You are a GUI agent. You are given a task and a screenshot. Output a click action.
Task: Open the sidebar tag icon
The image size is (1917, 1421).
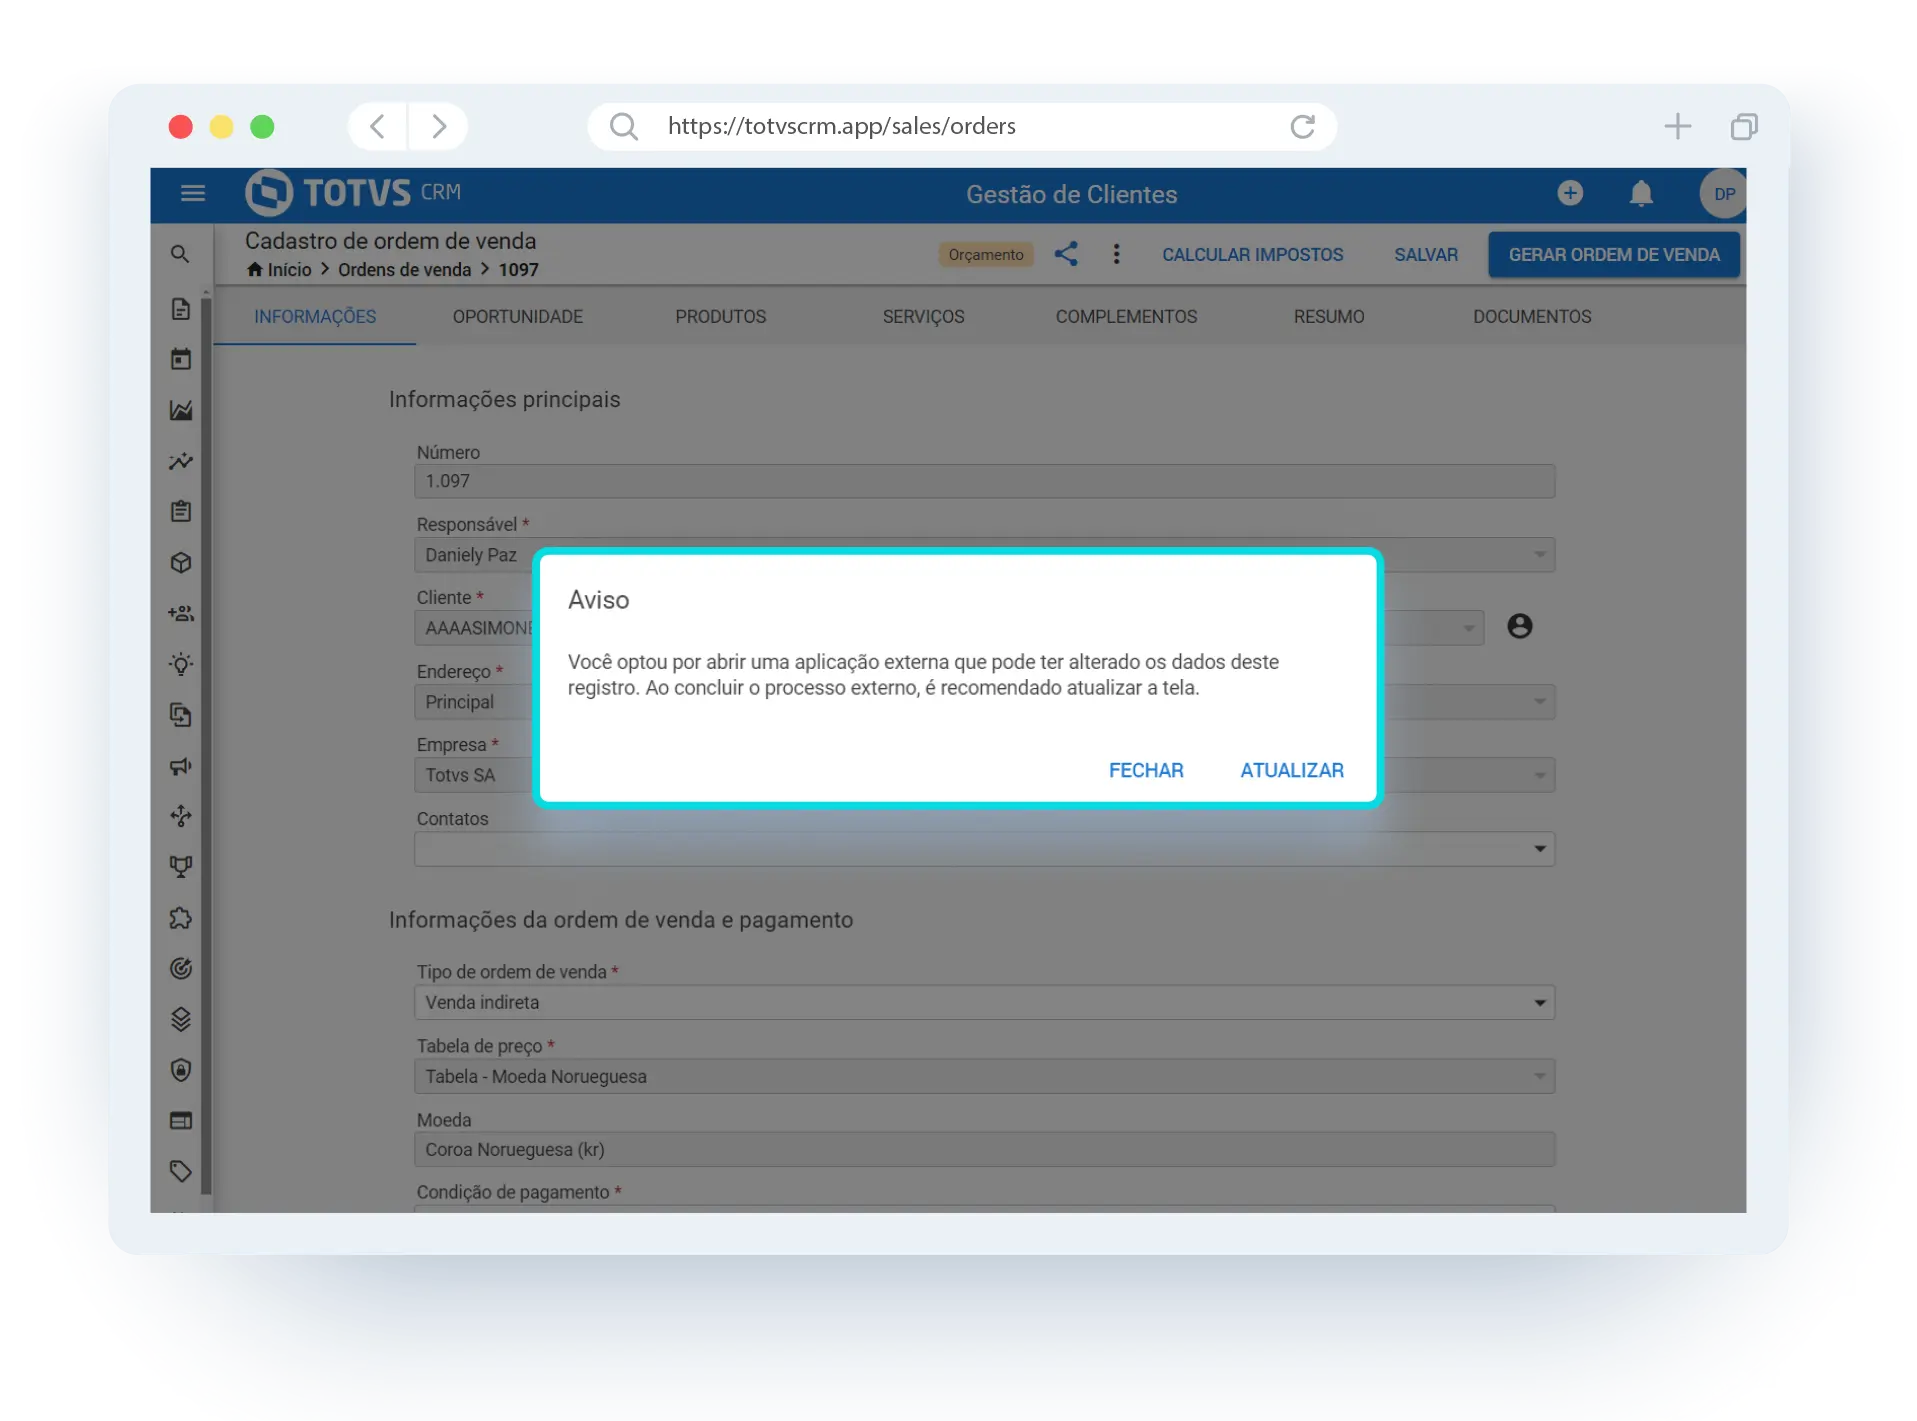click(x=180, y=1171)
